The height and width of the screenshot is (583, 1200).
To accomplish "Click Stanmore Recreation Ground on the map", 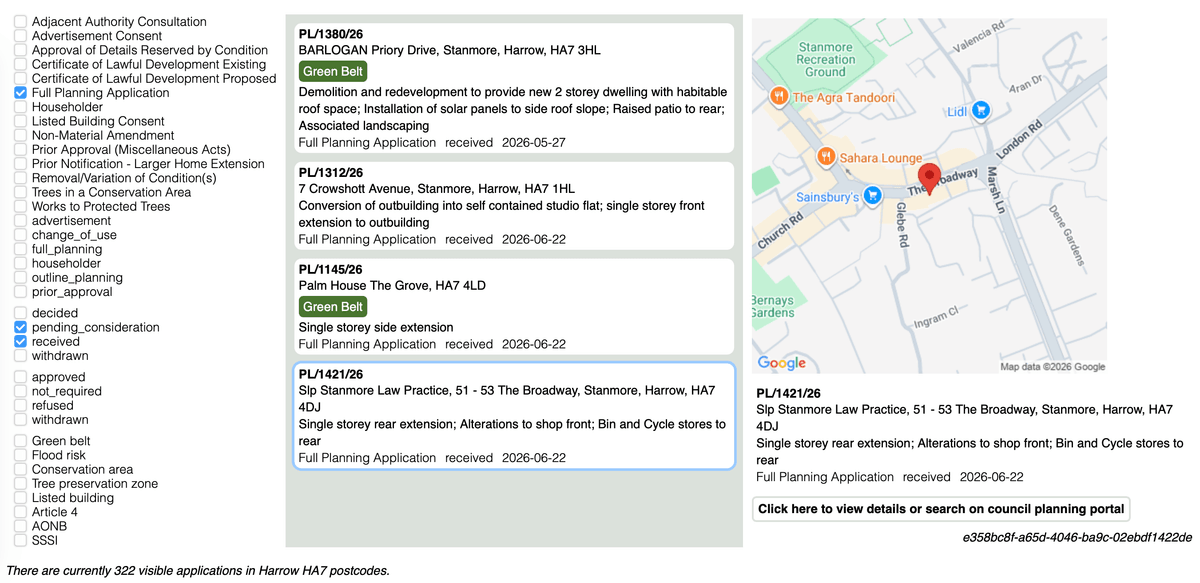I will (825, 59).
